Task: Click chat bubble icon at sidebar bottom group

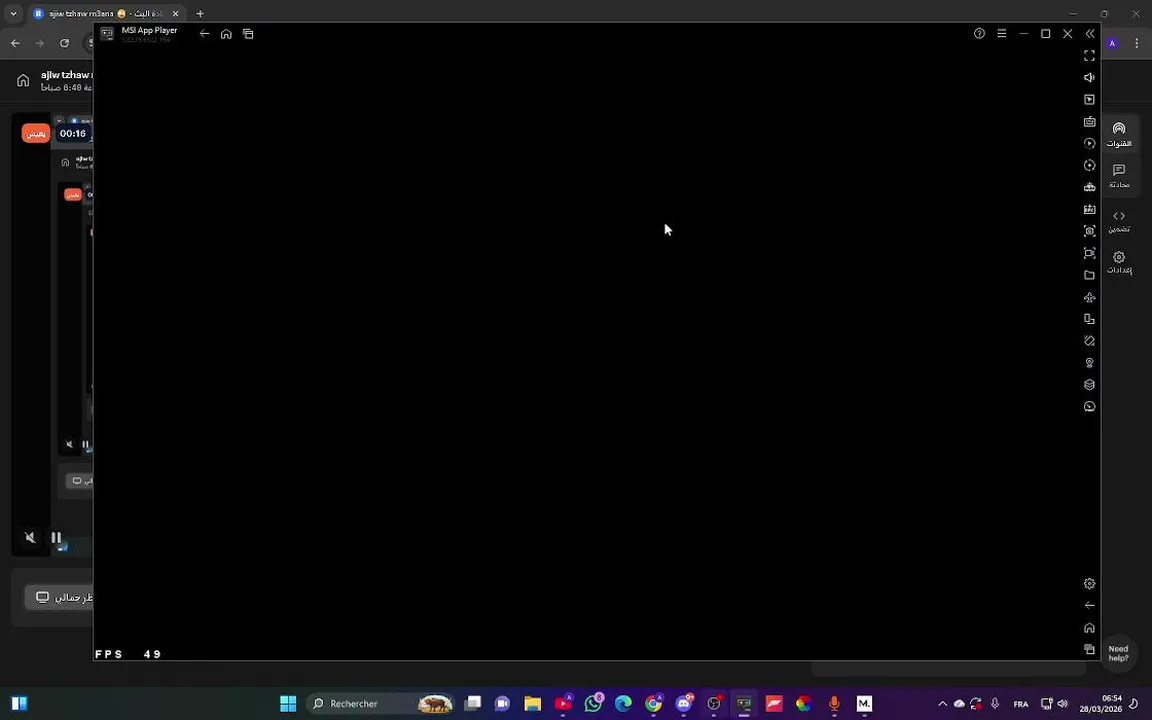Action: pos(1090,406)
